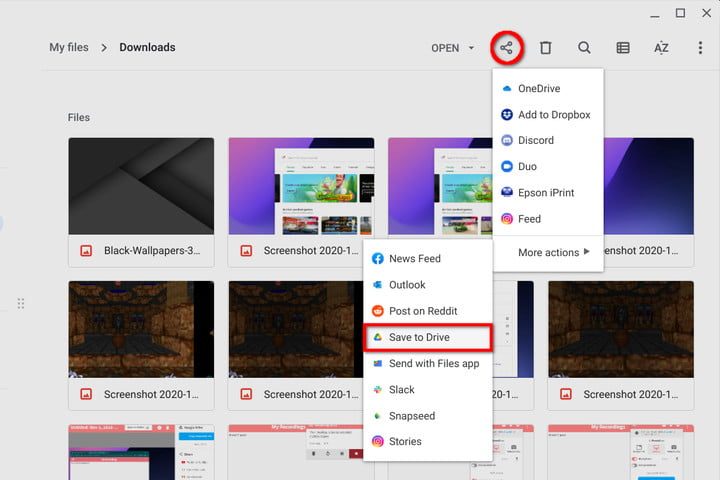Expand More actions submenu
Screen dimensions: 720x480
coord(548,252)
